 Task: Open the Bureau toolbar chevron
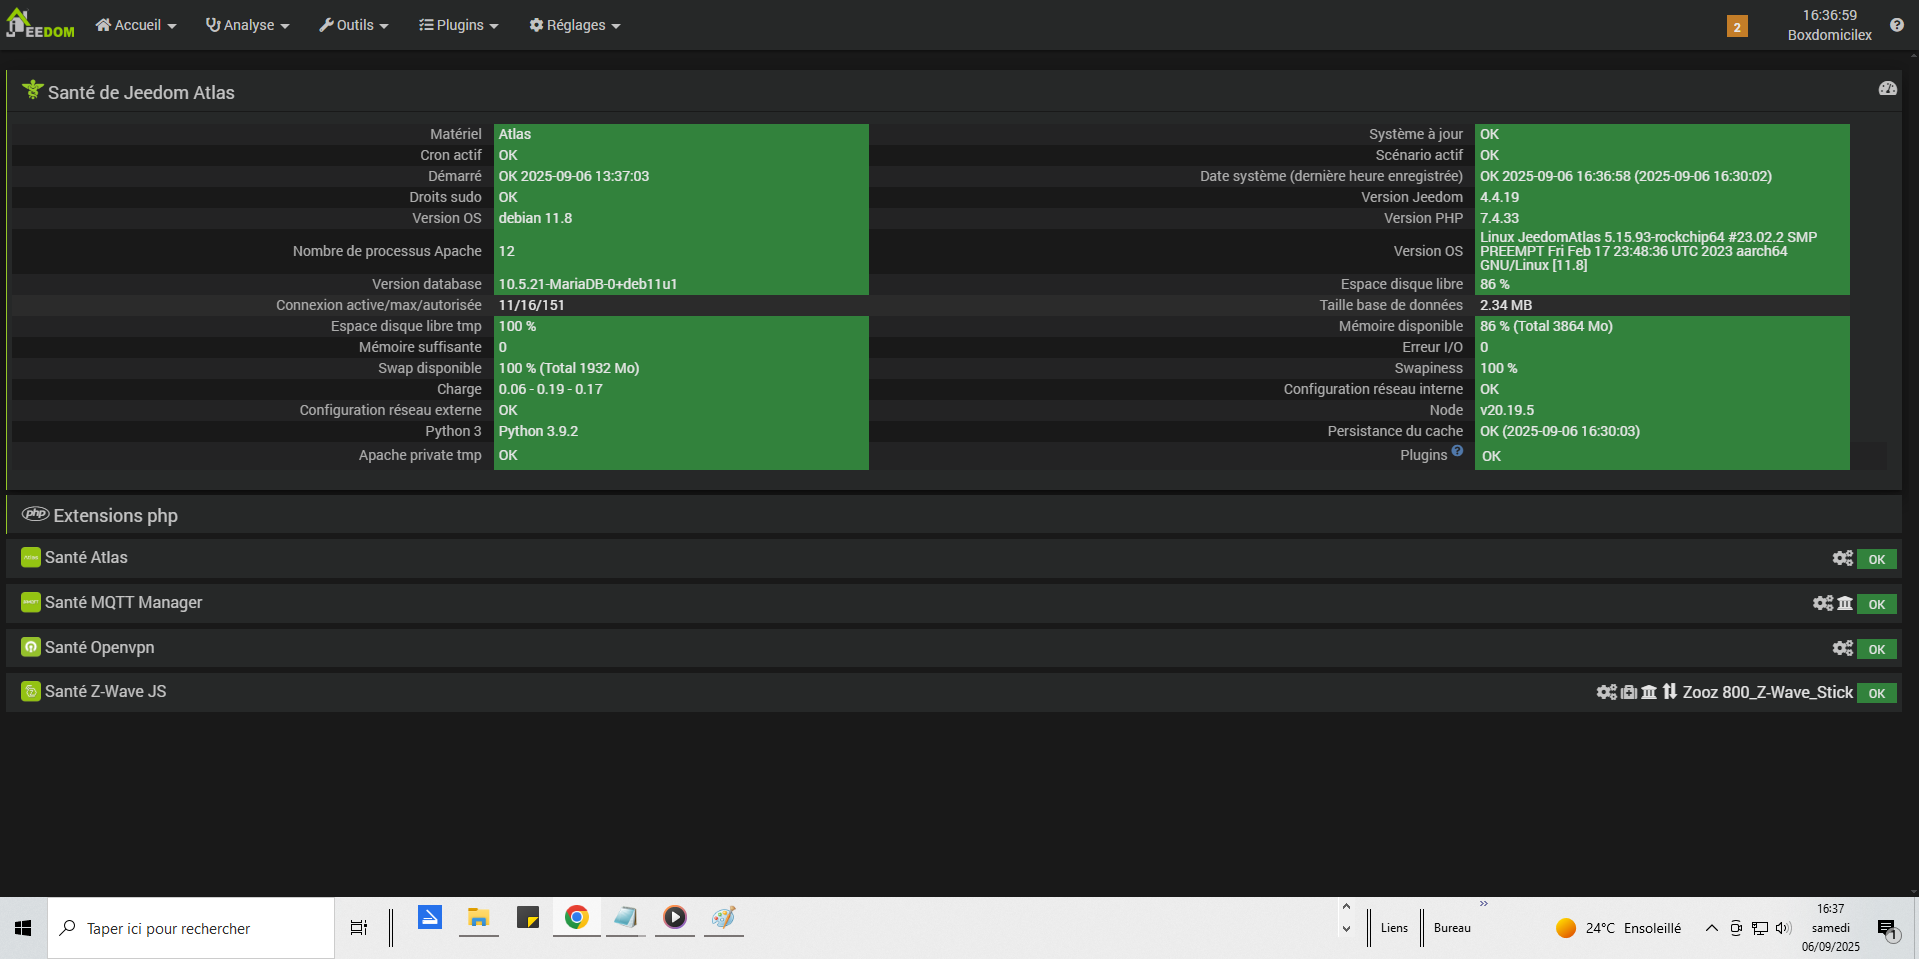[x=1484, y=904]
